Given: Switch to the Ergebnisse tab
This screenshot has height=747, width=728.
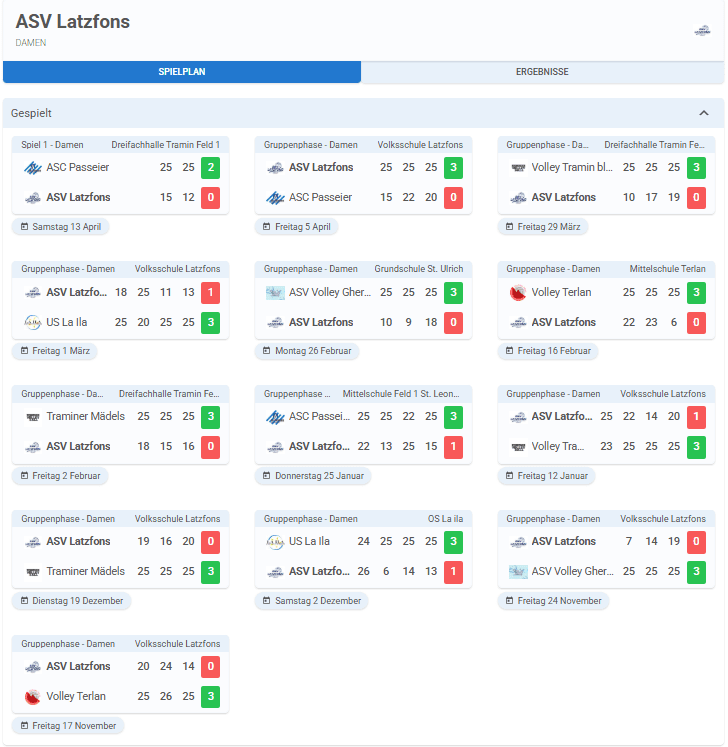Looking at the screenshot, I should (542, 72).
